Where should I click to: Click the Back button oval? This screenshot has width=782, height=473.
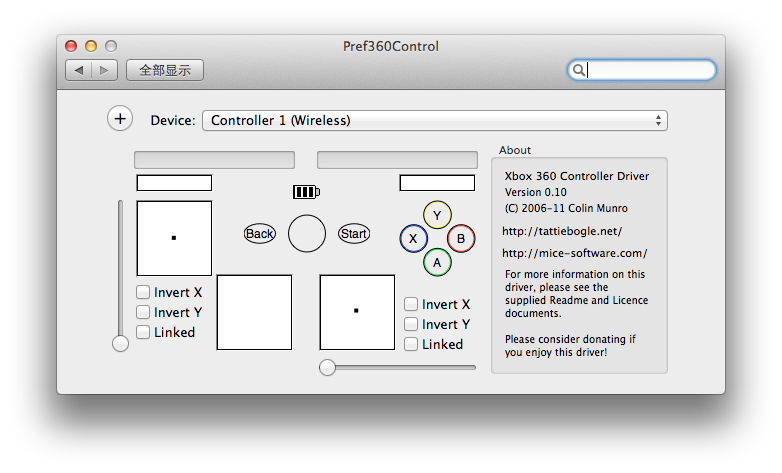(260, 234)
